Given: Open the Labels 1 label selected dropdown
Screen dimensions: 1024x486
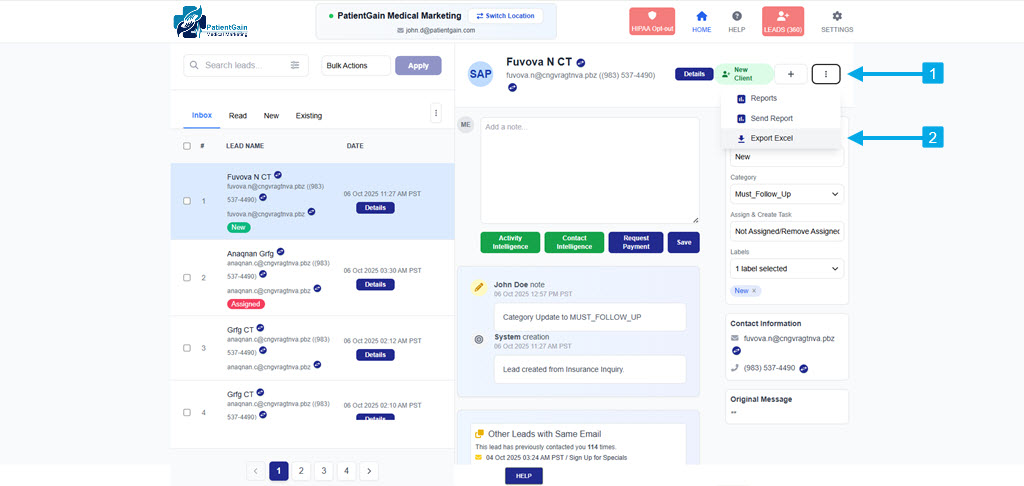Looking at the screenshot, I should click(786, 268).
